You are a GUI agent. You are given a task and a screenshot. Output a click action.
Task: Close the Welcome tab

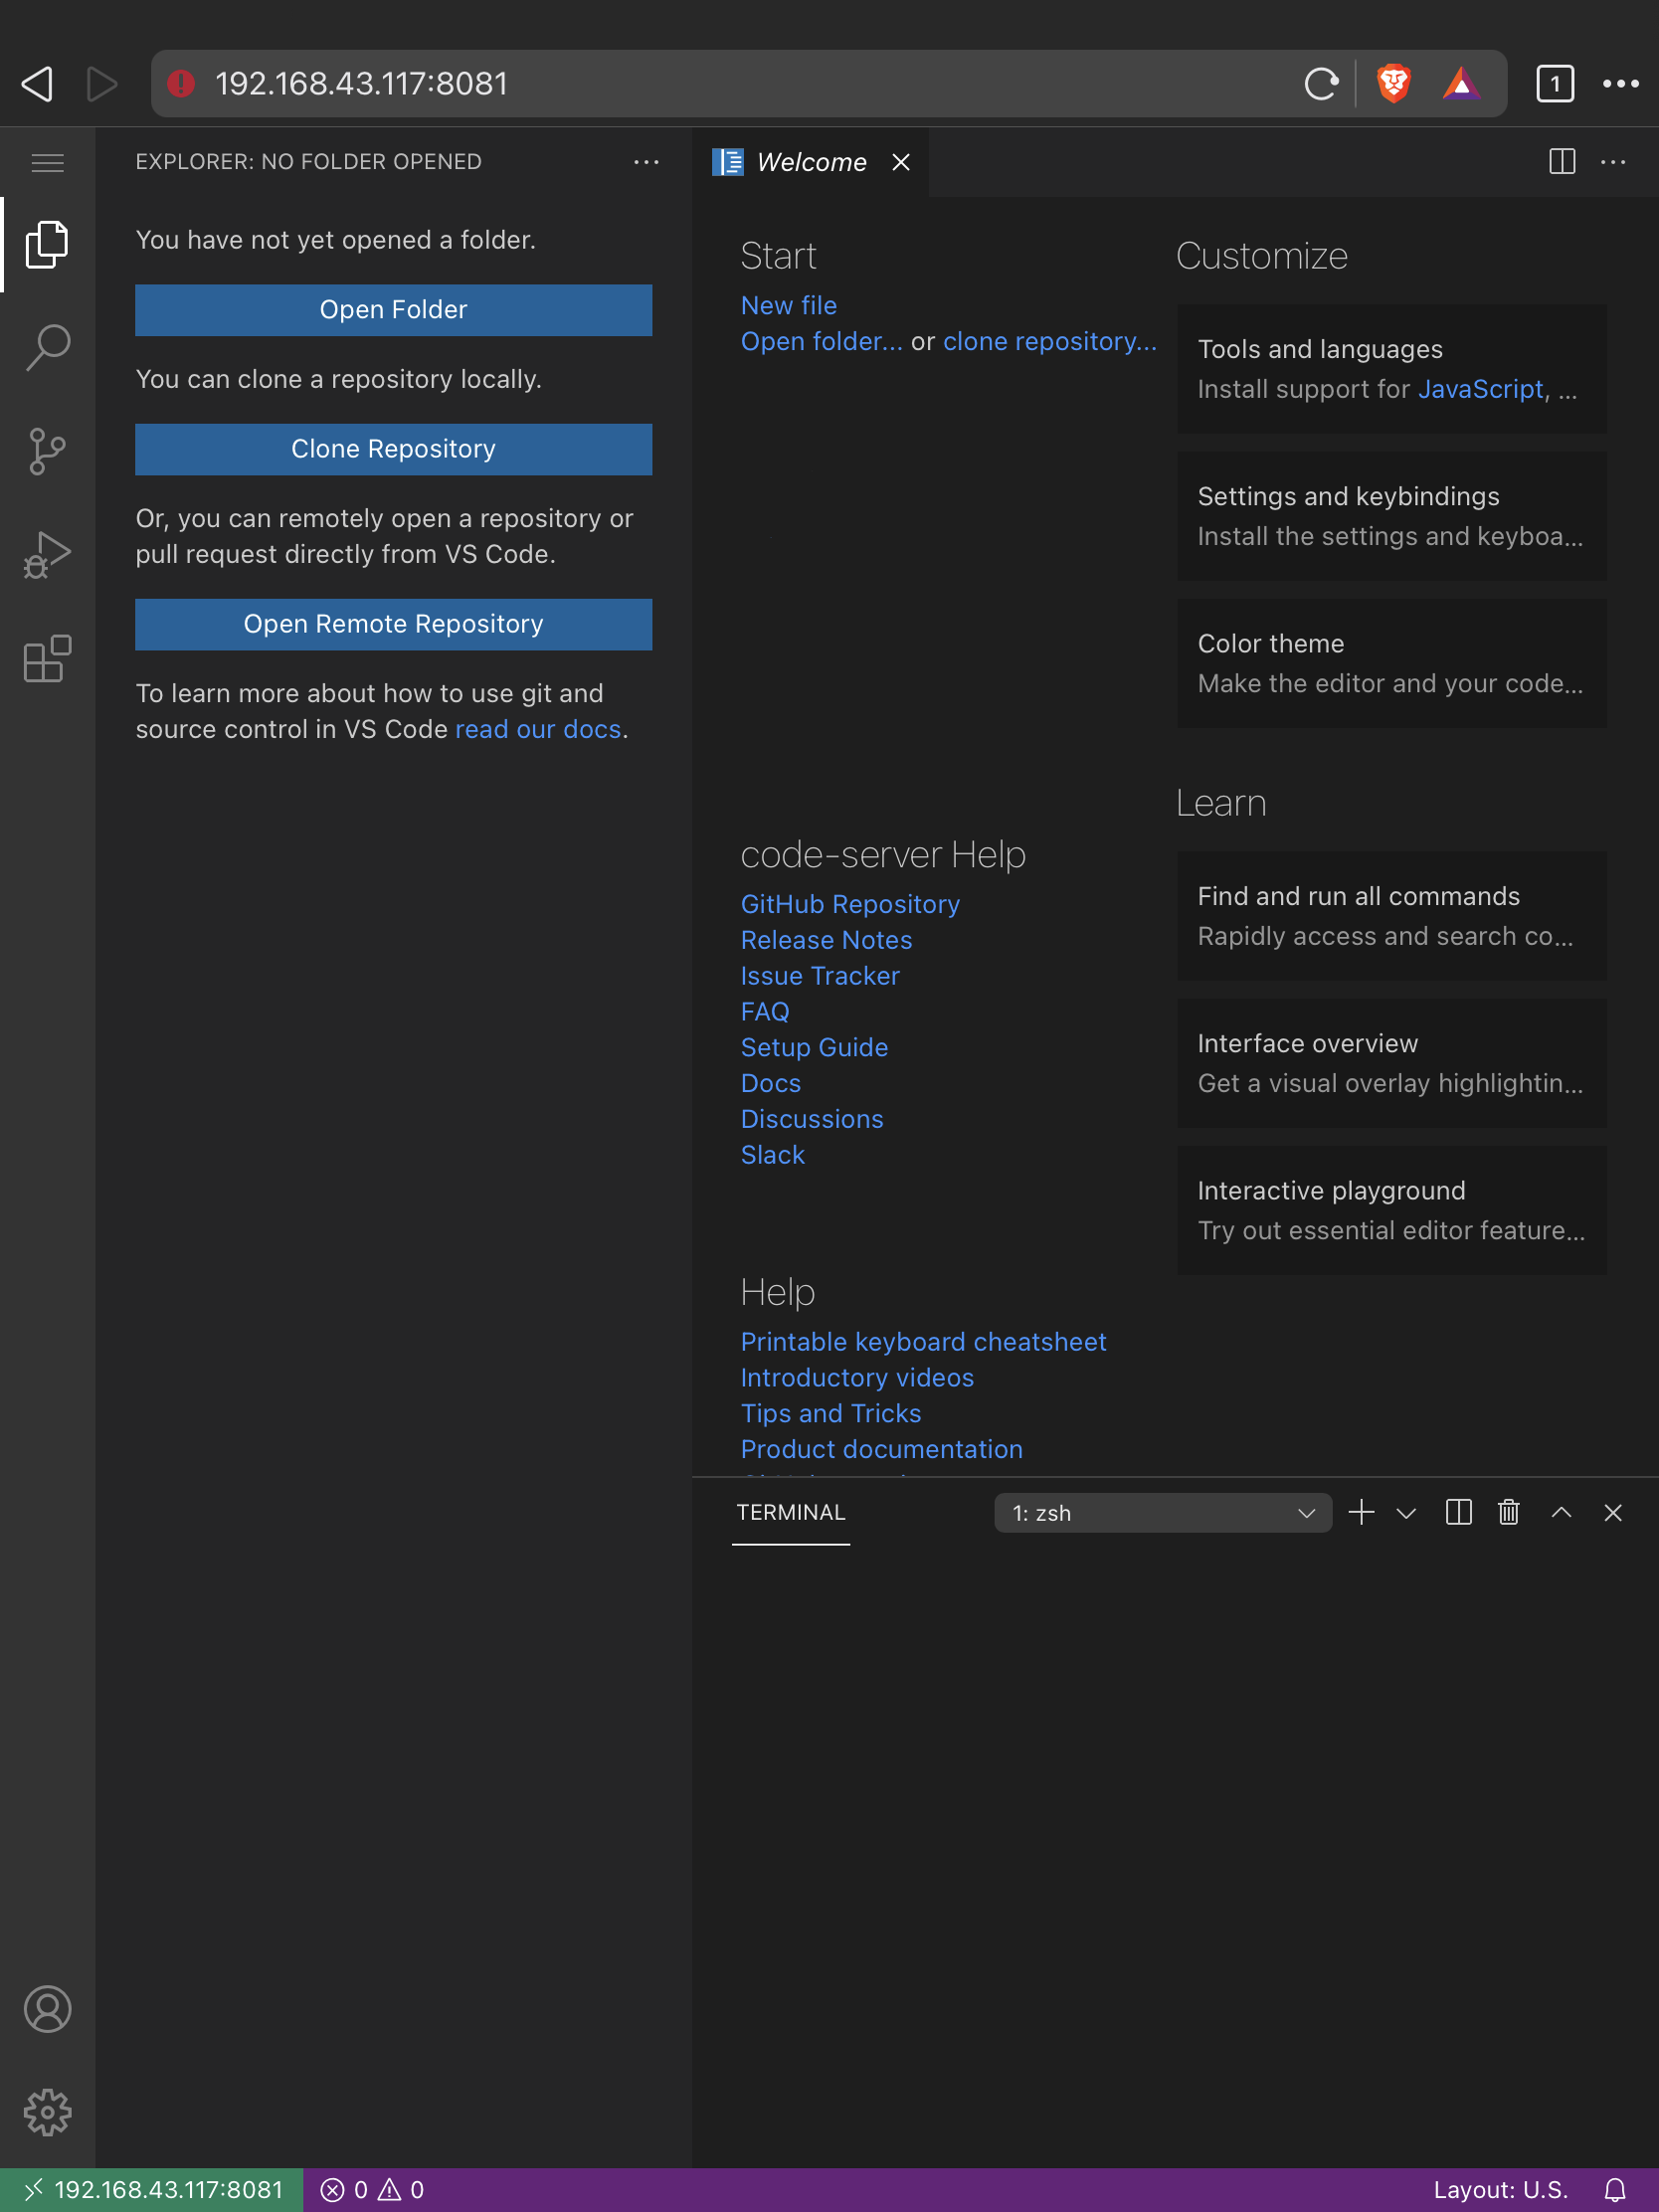(901, 162)
